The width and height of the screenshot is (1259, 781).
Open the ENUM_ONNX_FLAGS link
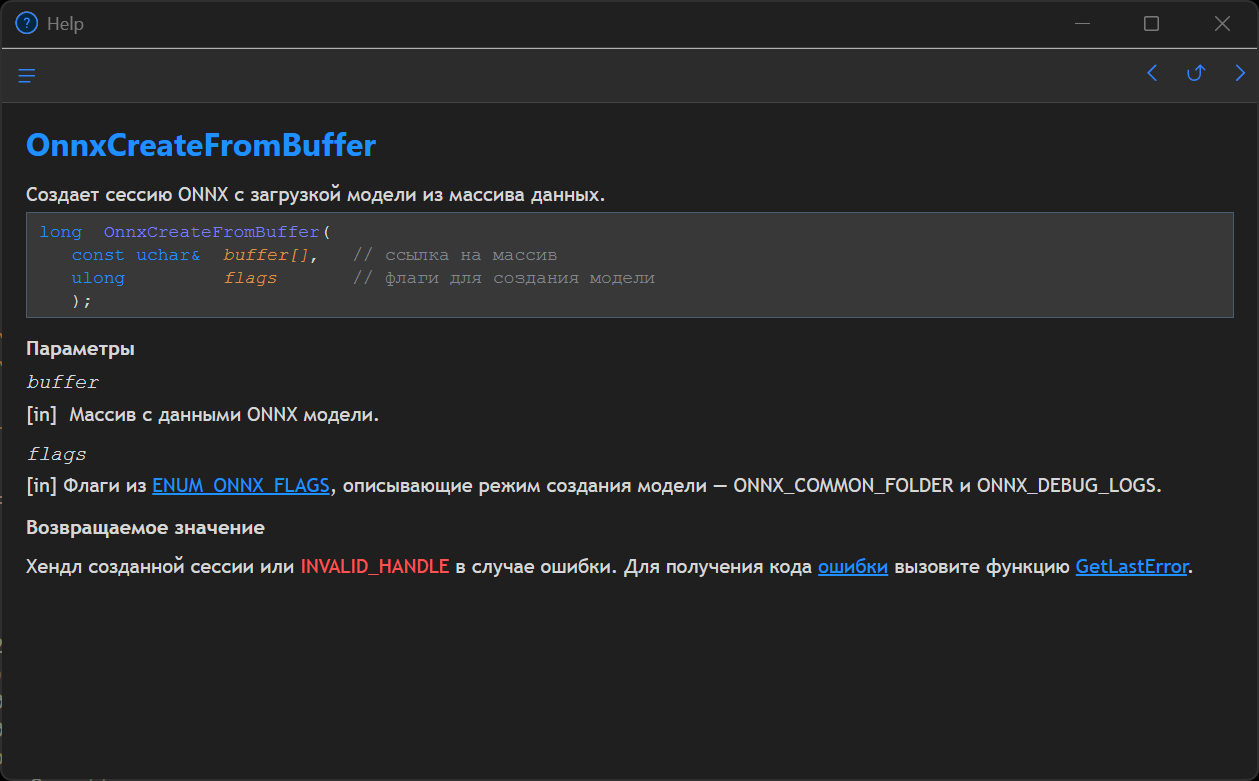click(x=240, y=486)
